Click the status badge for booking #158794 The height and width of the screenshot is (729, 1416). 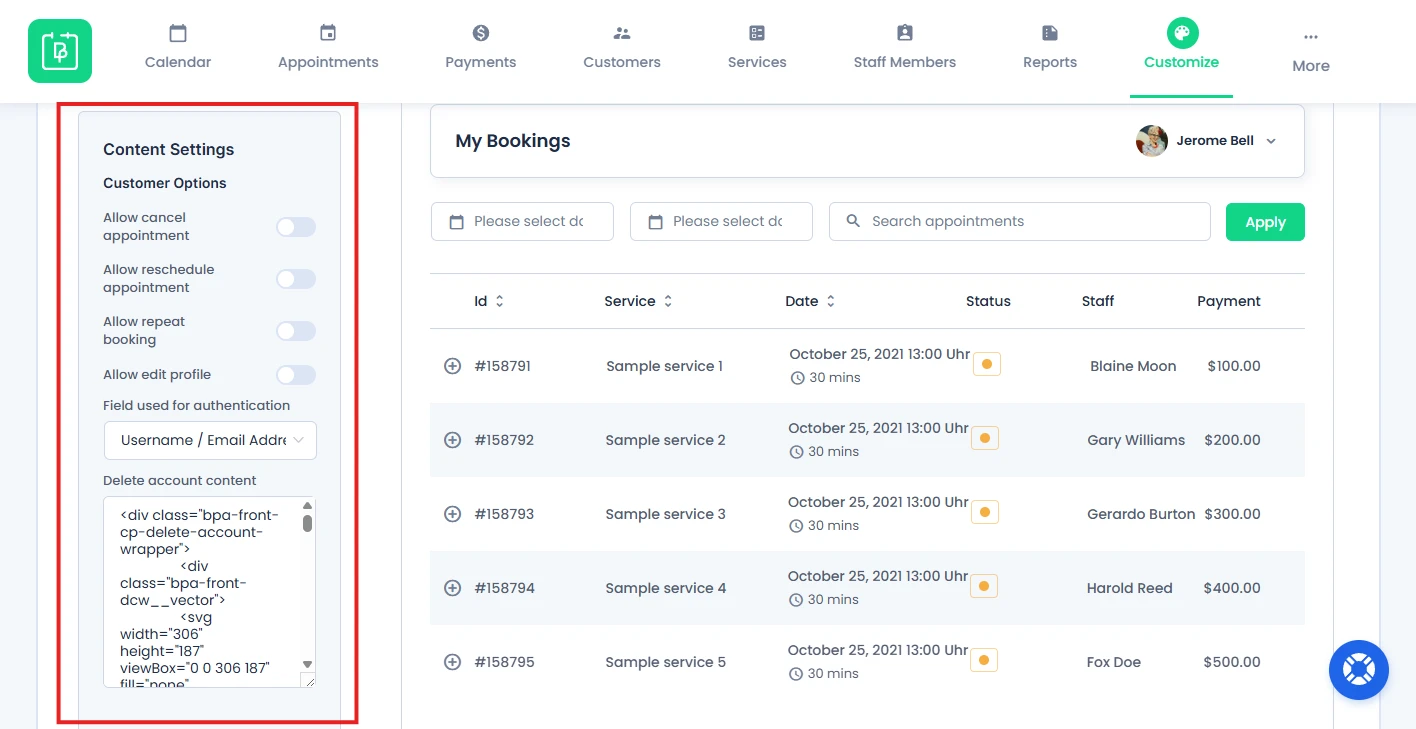click(985, 586)
